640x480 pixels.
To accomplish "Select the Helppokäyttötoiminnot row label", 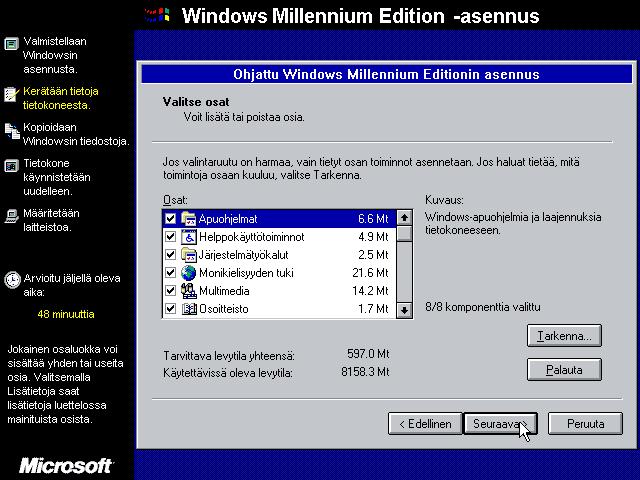I will [x=251, y=237].
